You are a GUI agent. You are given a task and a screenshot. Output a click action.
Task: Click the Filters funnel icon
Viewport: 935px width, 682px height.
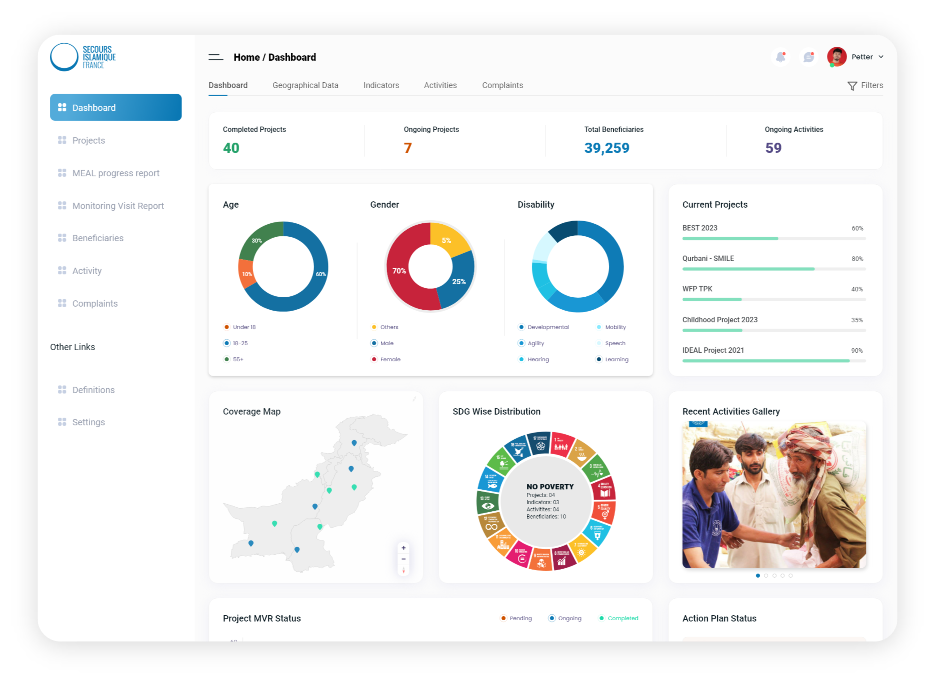(x=852, y=86)
